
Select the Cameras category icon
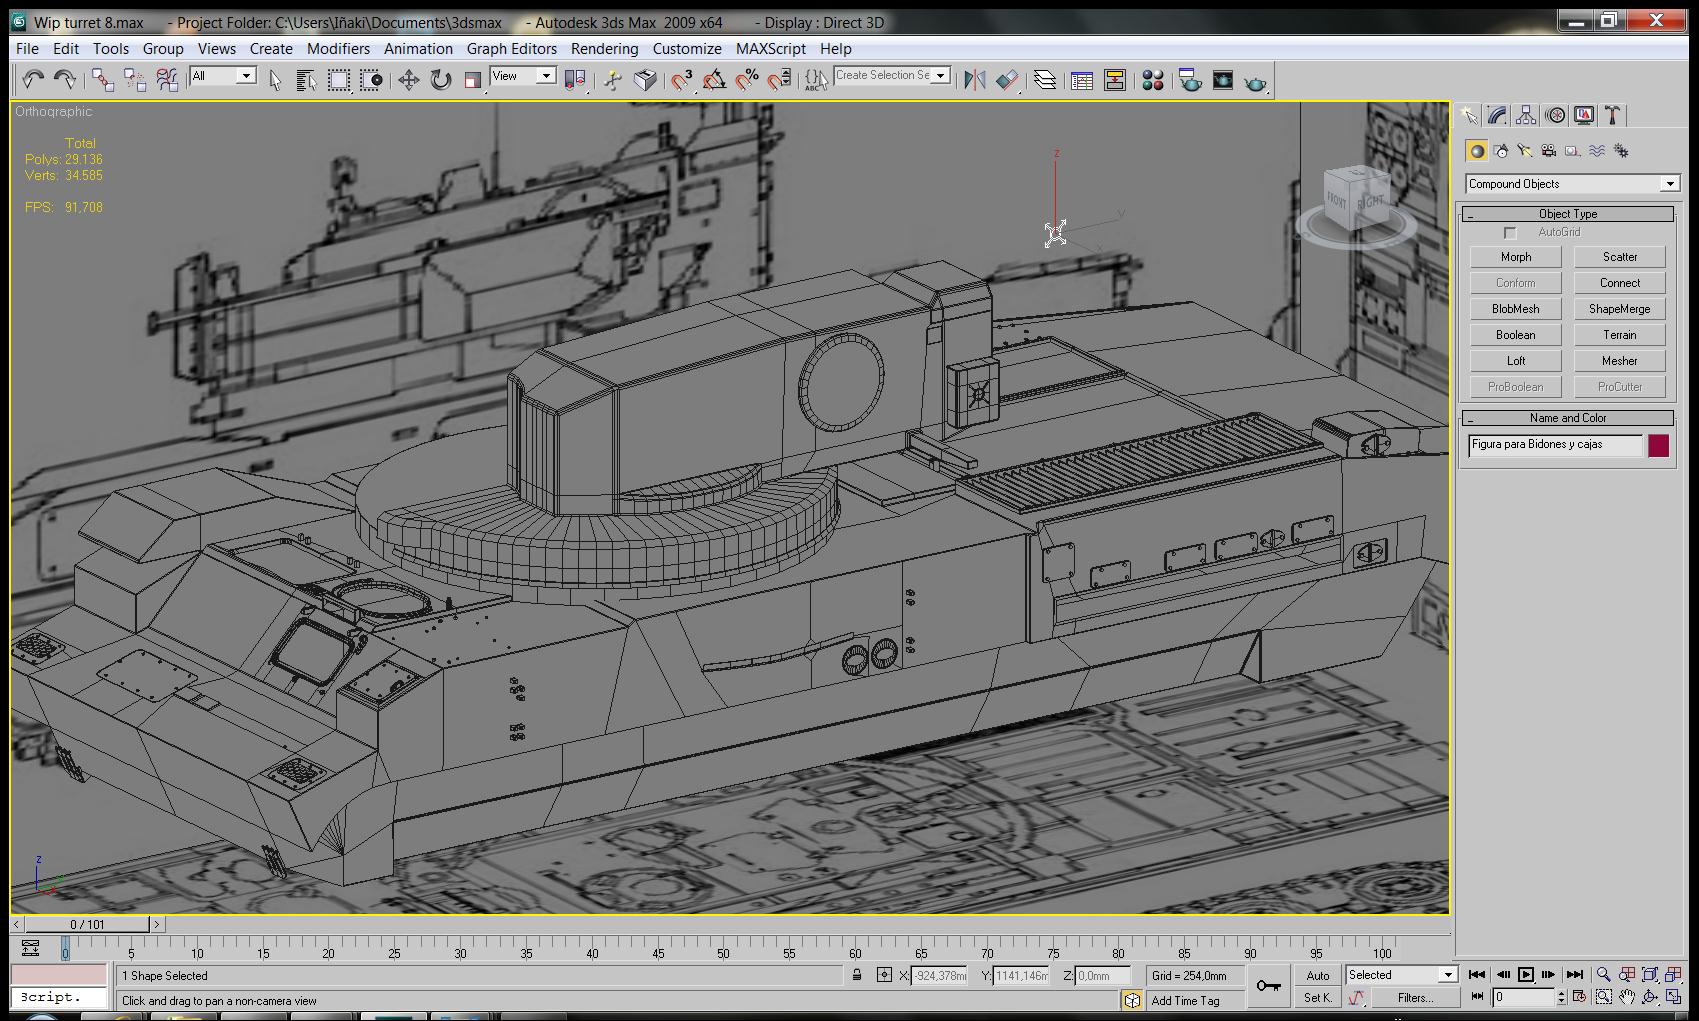pyautogui.click(x=1548, y=151)
